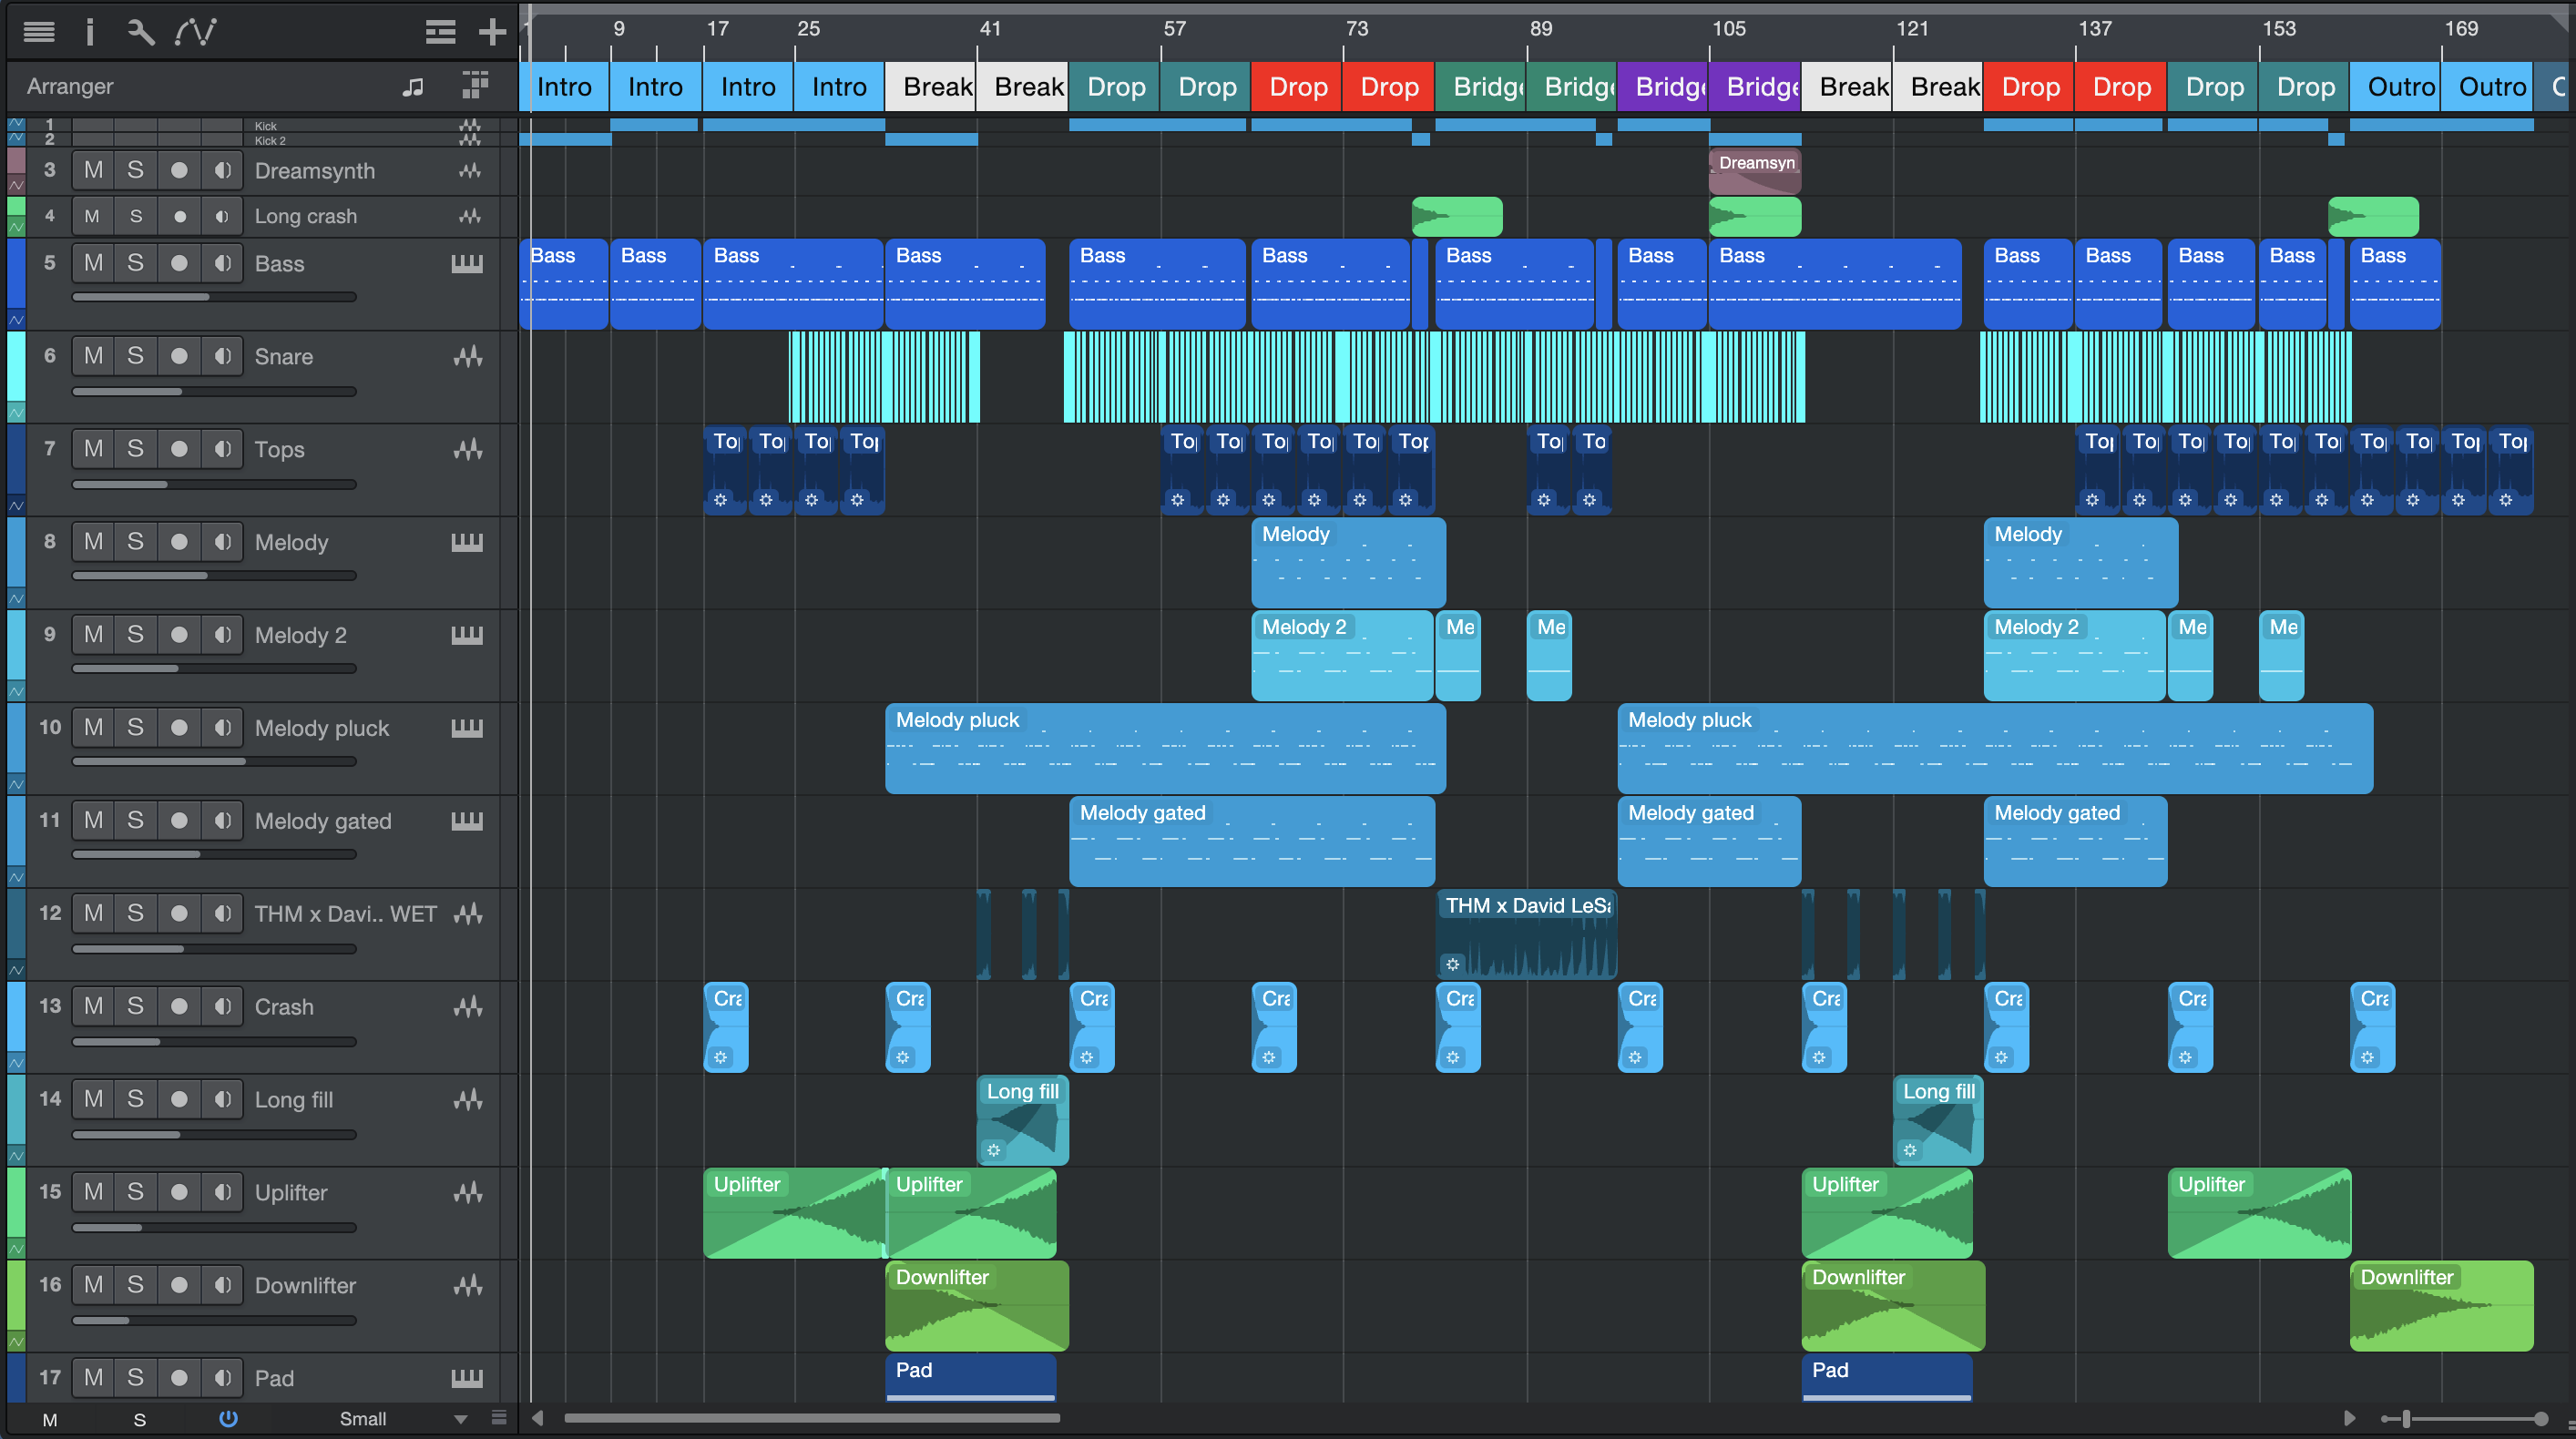The image size is (2576, 1439).
Task: Open track list options icon at bottom
Action: (x=499, y=1417)
